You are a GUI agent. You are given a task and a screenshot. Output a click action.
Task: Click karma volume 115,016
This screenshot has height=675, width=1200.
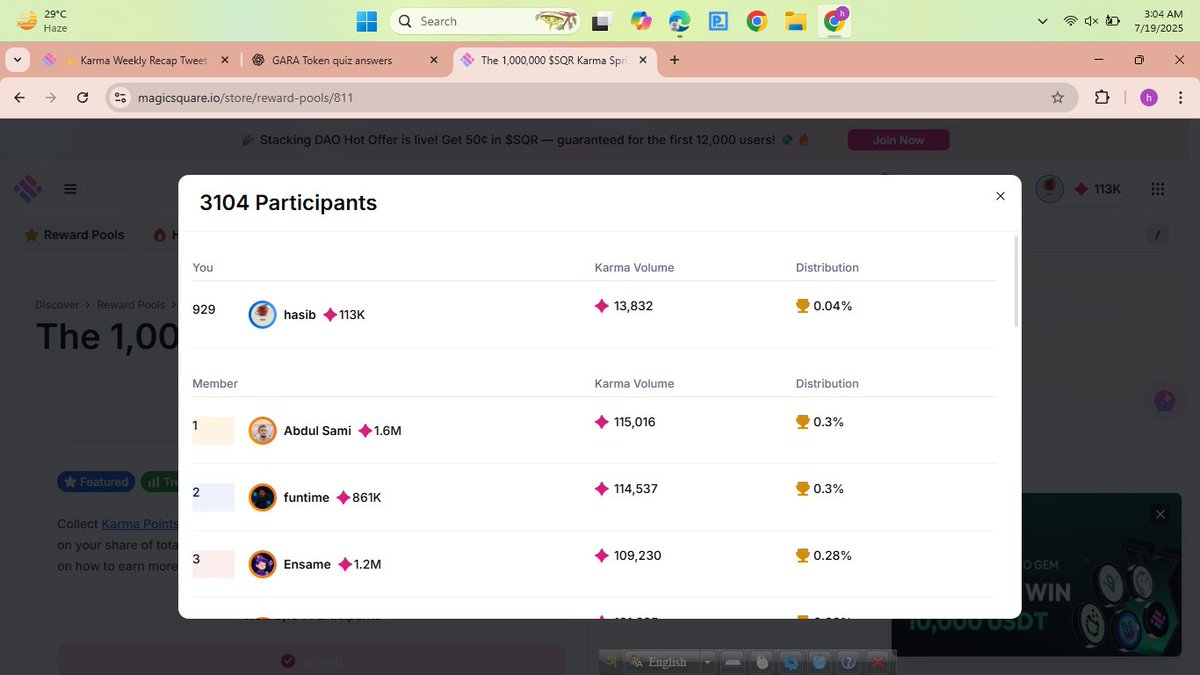point(635,422)
